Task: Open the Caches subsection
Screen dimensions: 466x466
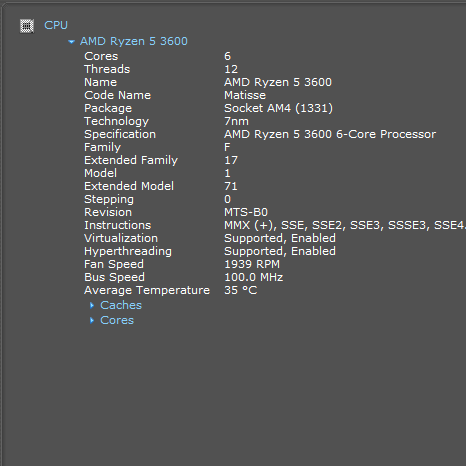Action: 121,305
